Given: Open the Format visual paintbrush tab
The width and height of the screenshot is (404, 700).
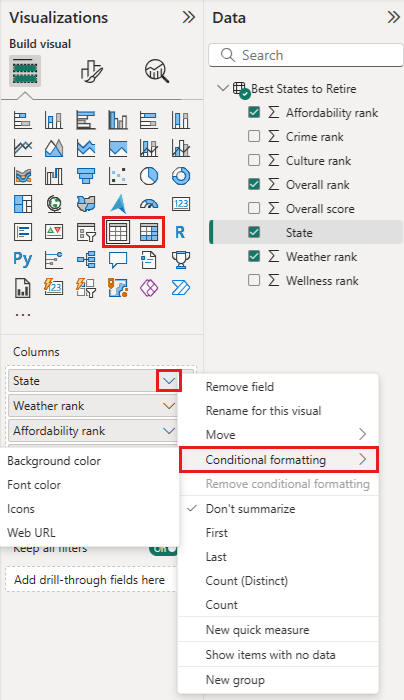Looking at the screenshot, I should click(92, 71).
